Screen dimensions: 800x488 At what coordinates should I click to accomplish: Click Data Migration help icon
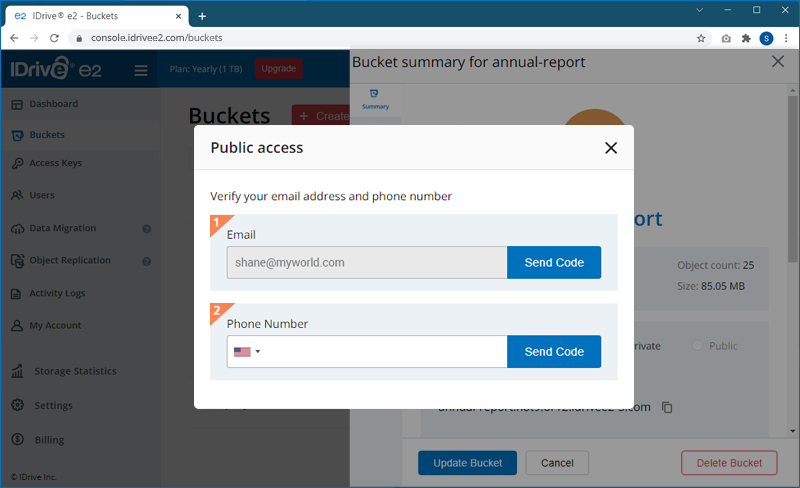(x=147, y=229)
